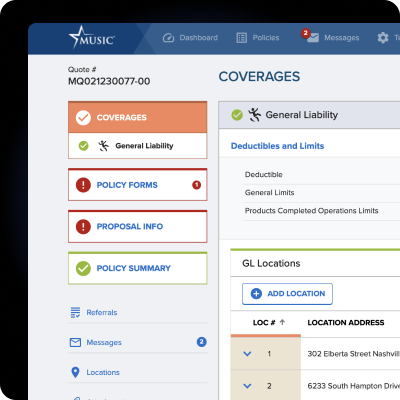Expand location row 1 chevron
Image resolution: width=400 pixels, height=400 pixels.
click(x=247, y=354)
